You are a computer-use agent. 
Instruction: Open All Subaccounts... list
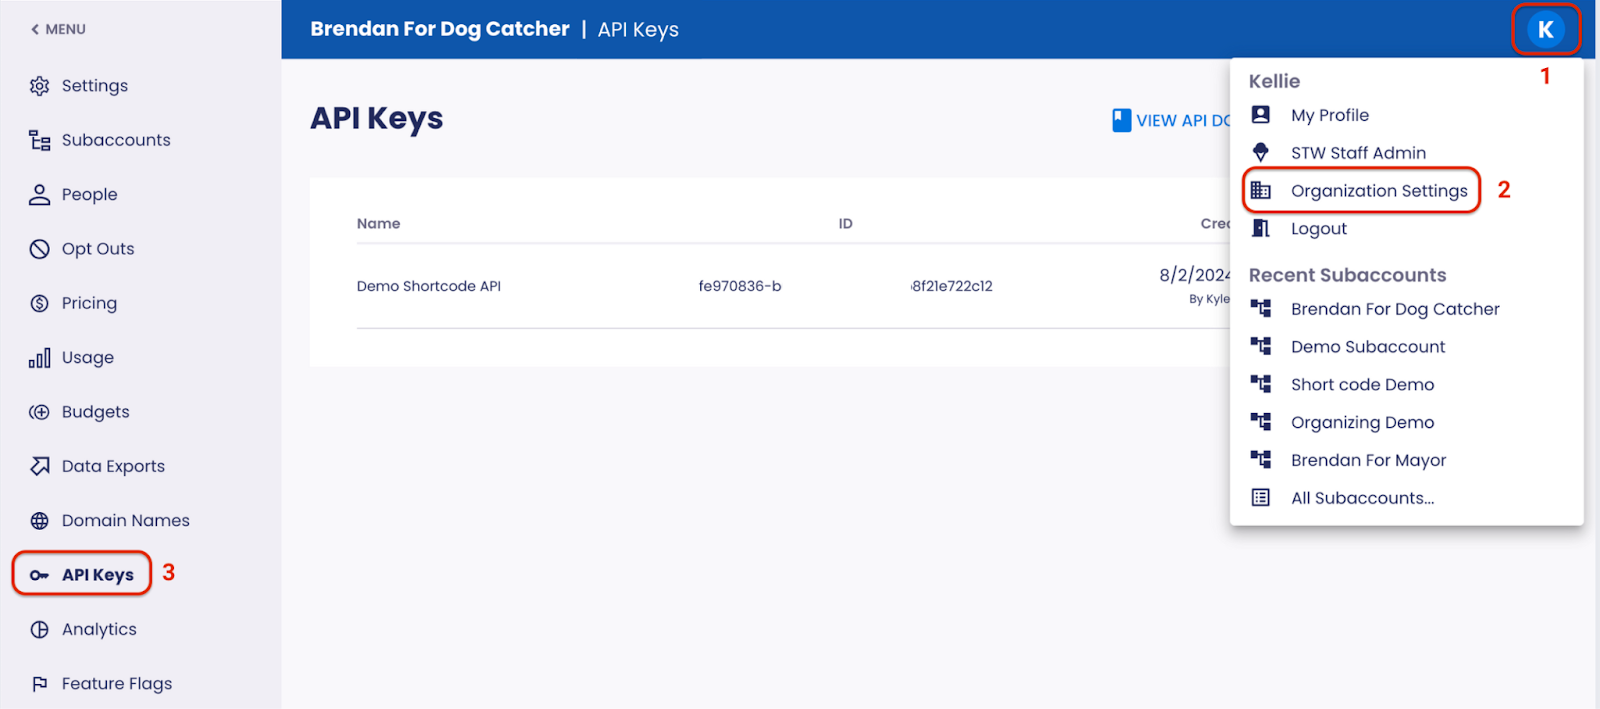coord(1362,498)
